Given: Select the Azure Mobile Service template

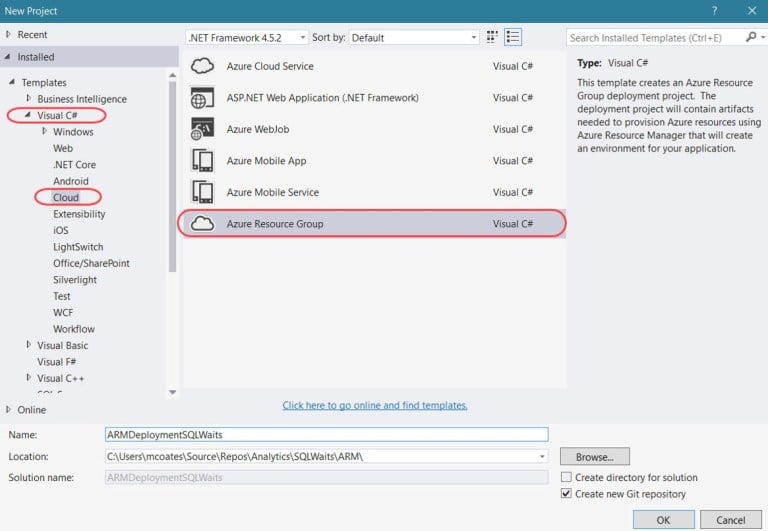Looking at the screenshot, I should (x=374, y=192).
